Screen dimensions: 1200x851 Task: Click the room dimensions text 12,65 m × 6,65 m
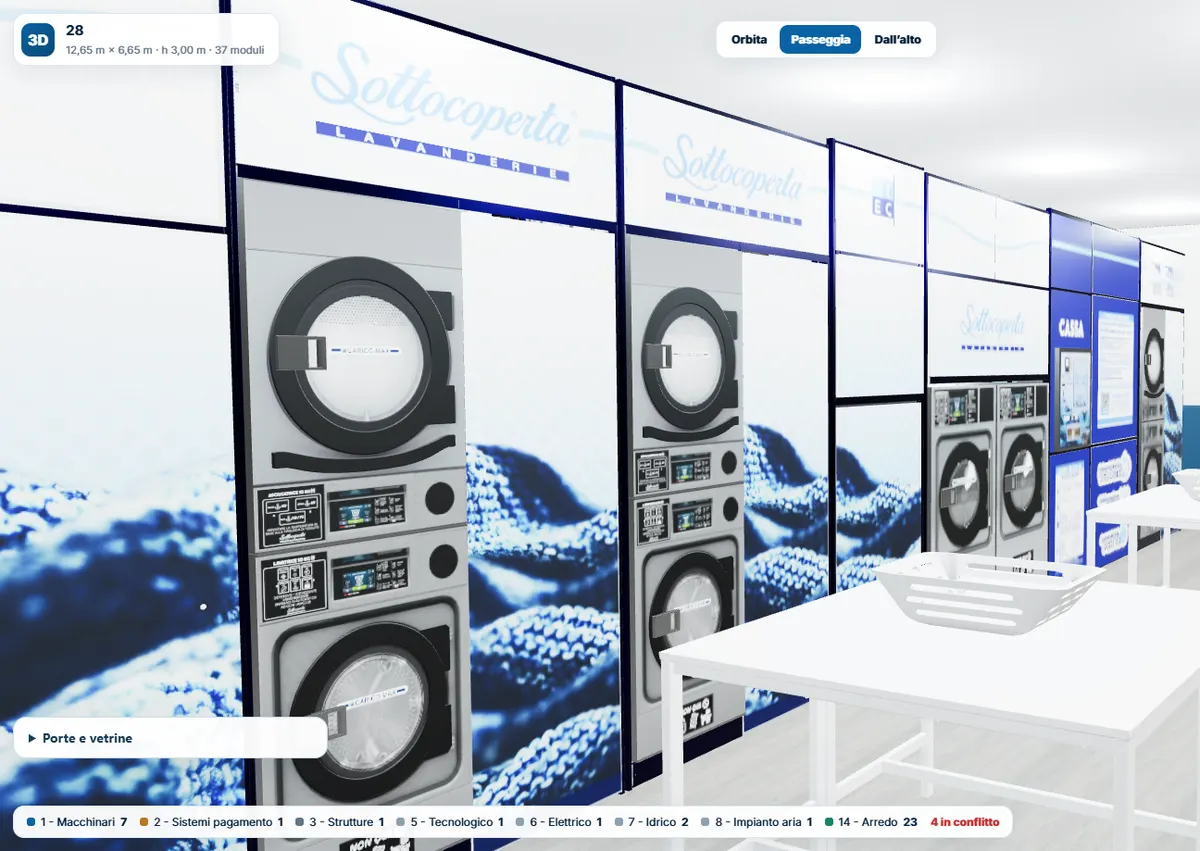pos(109,49)
